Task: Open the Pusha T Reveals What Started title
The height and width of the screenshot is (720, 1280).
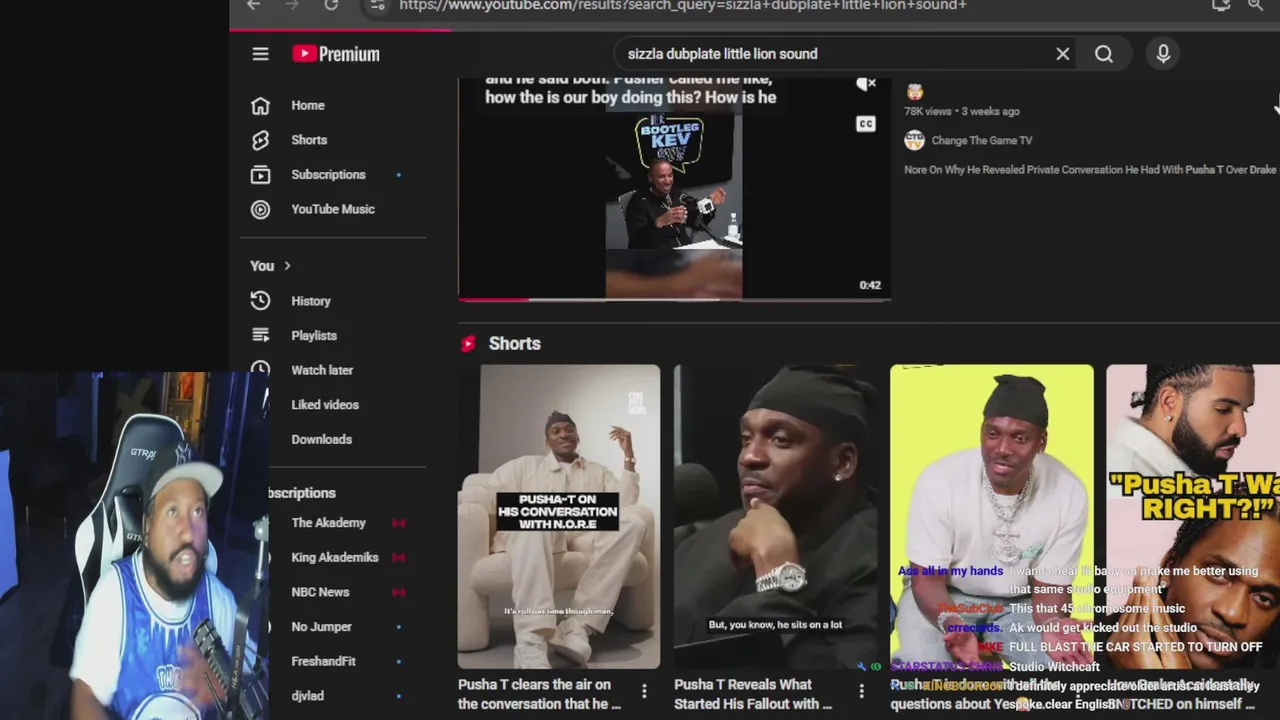Action: (x=753, y=694)
